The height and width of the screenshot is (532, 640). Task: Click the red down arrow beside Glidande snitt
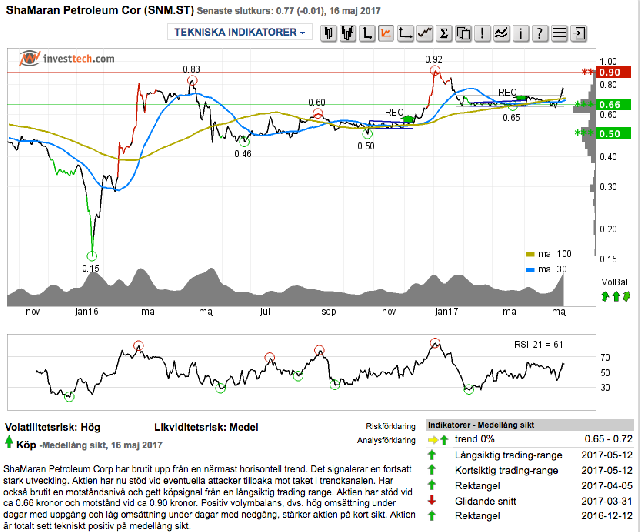(432, 501)
